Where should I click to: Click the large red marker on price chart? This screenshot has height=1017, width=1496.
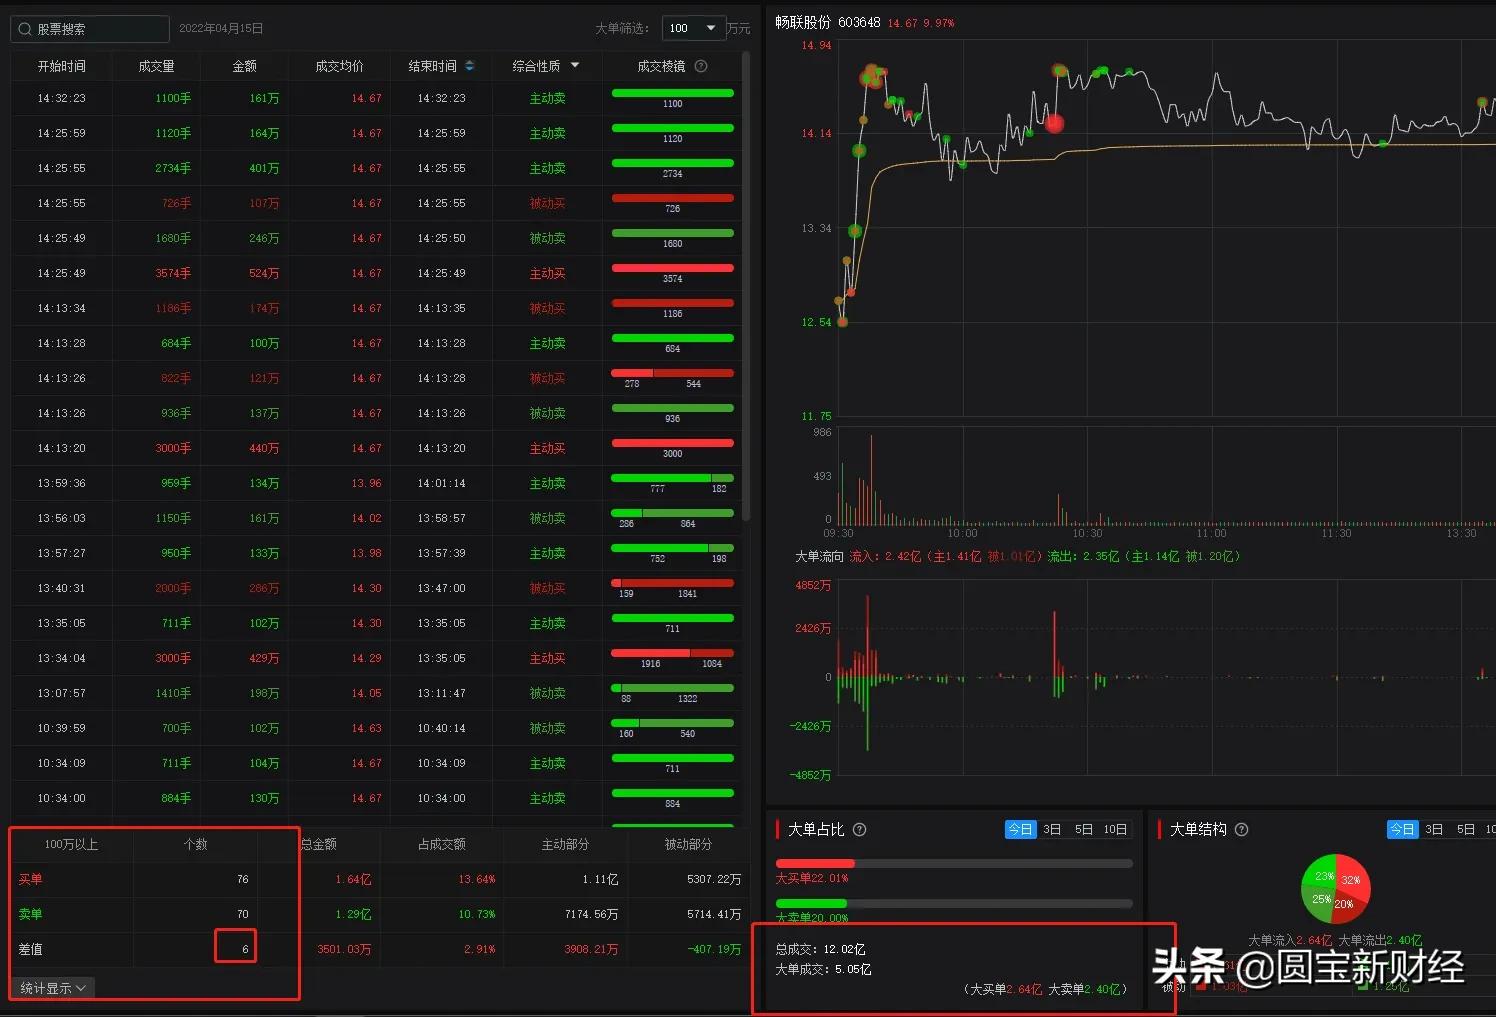[x=1054, y=124]
